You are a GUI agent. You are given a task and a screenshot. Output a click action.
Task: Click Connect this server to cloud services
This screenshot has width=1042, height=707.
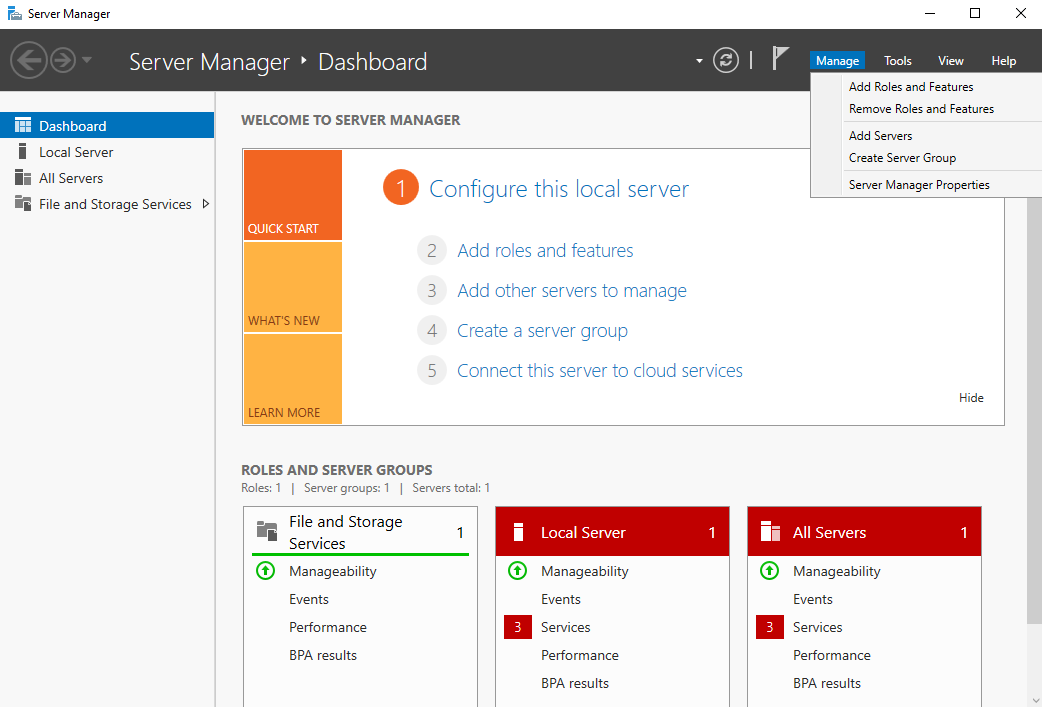coord(599,371)
